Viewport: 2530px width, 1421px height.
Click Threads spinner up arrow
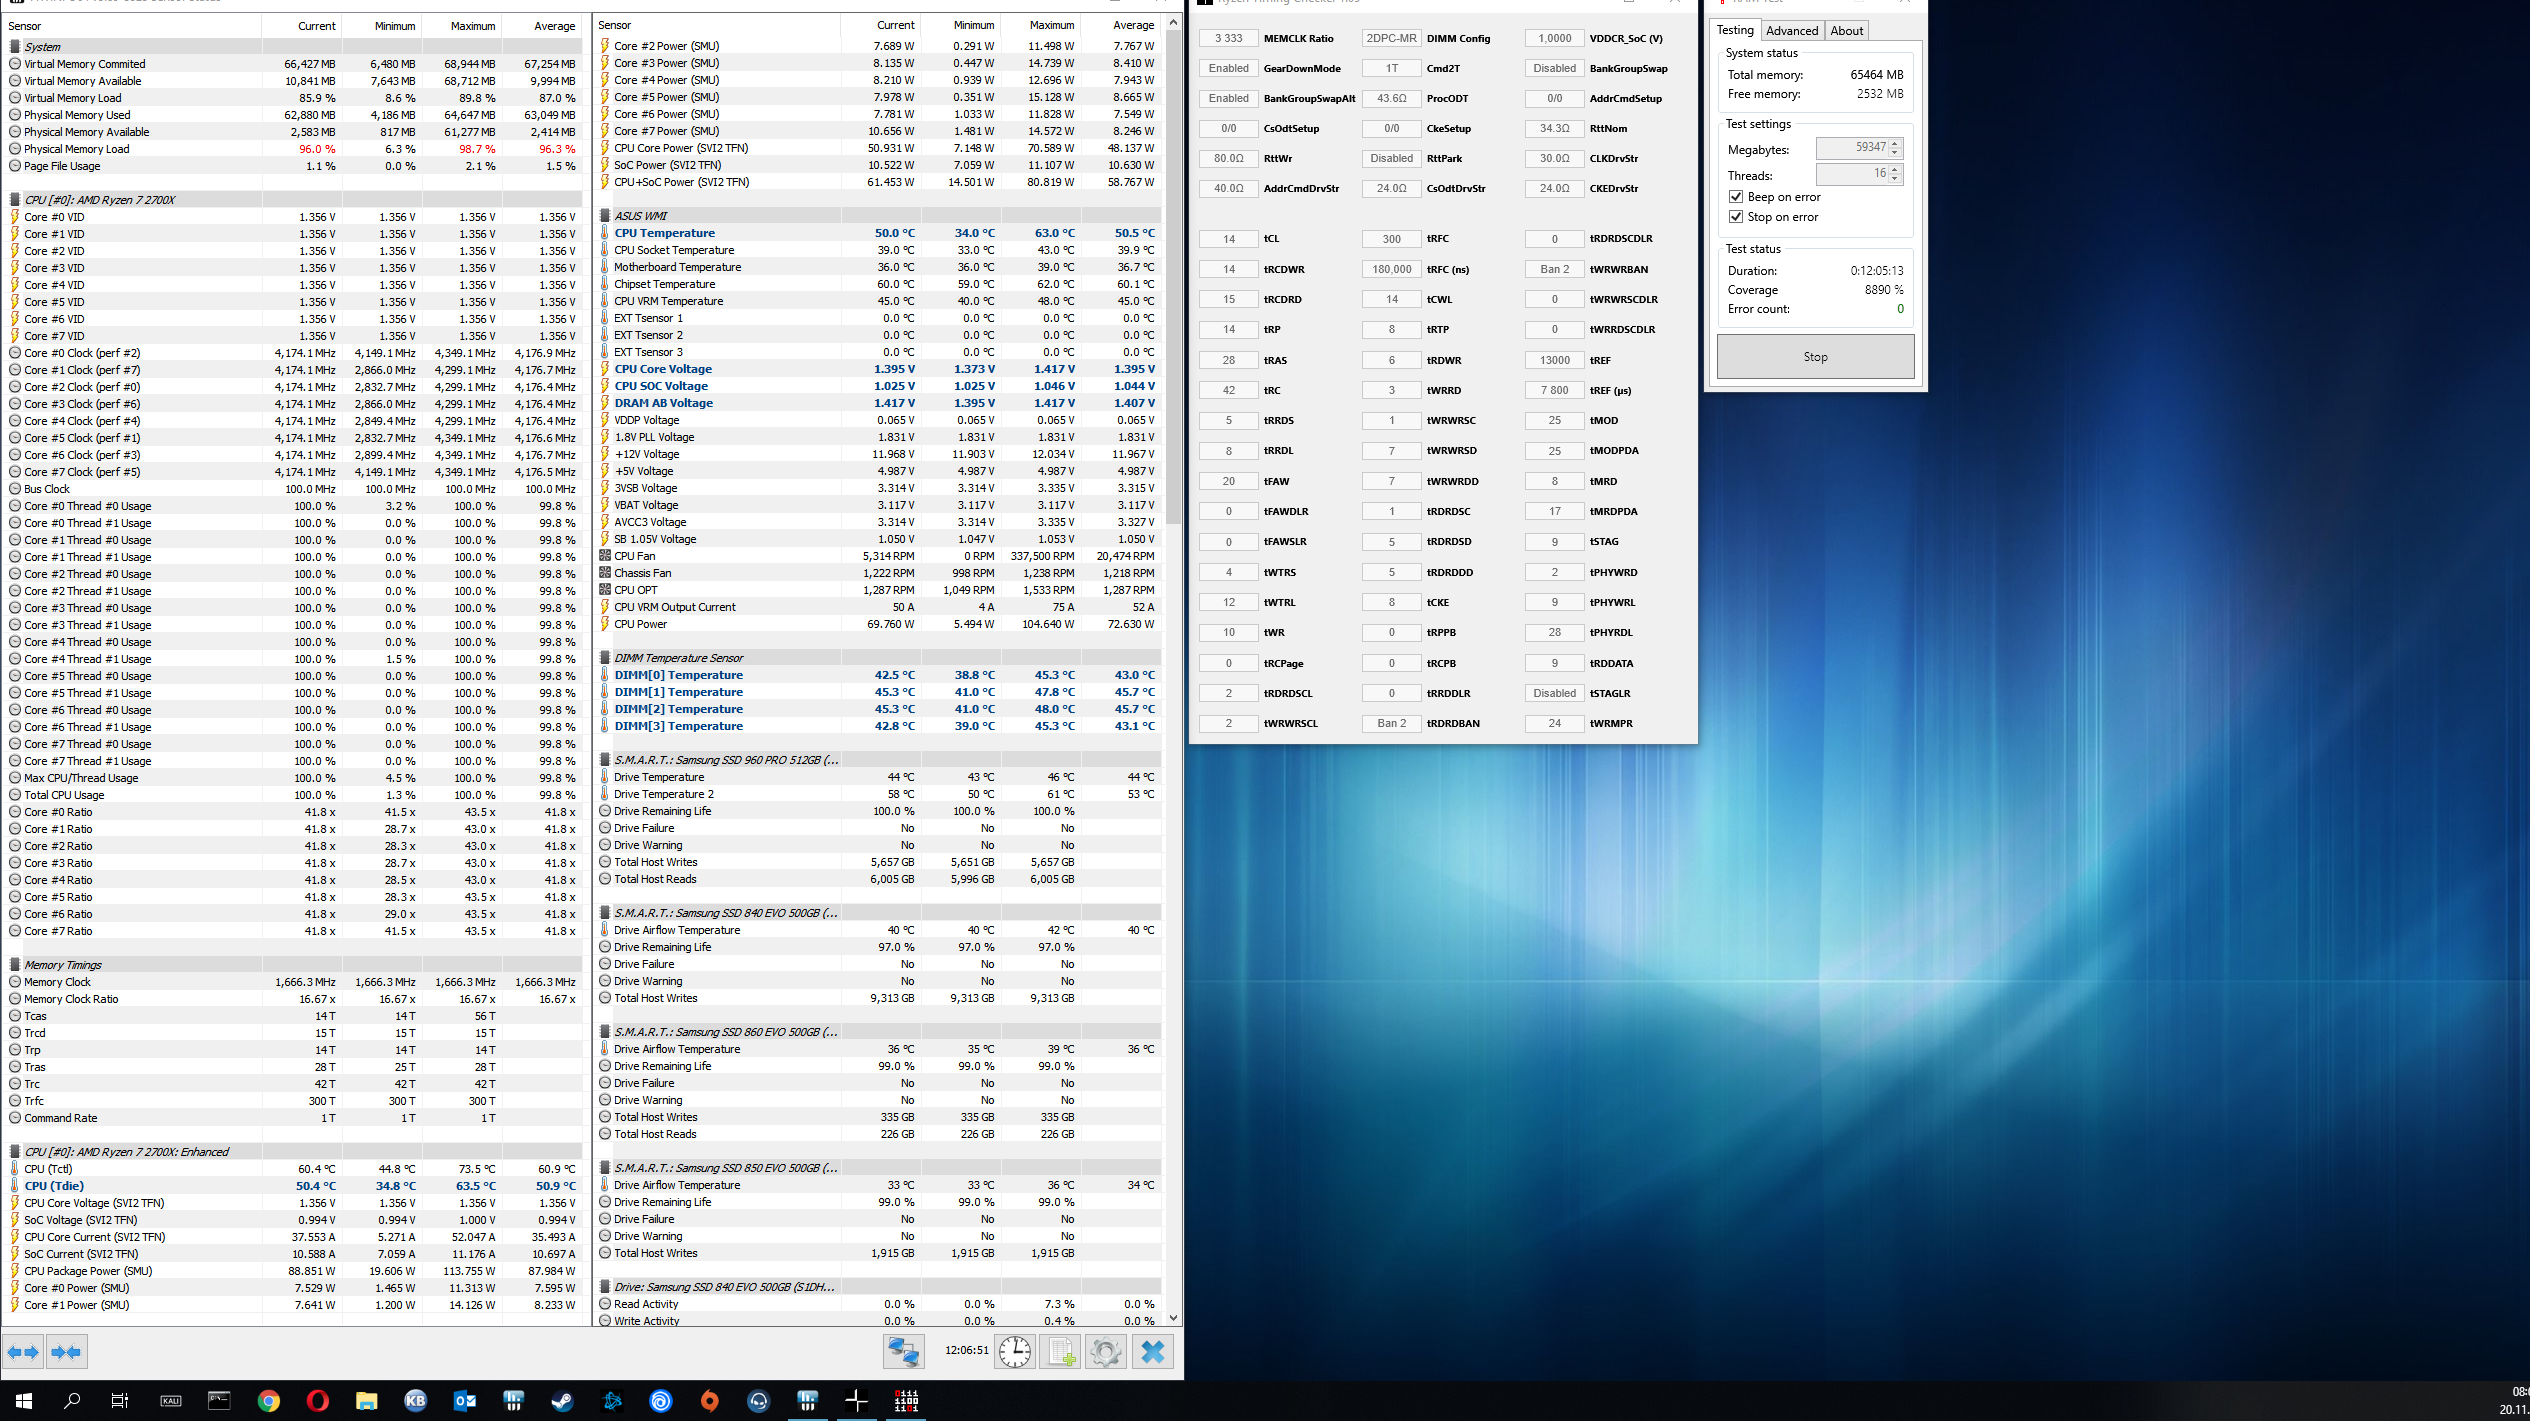click(1895, 170)
